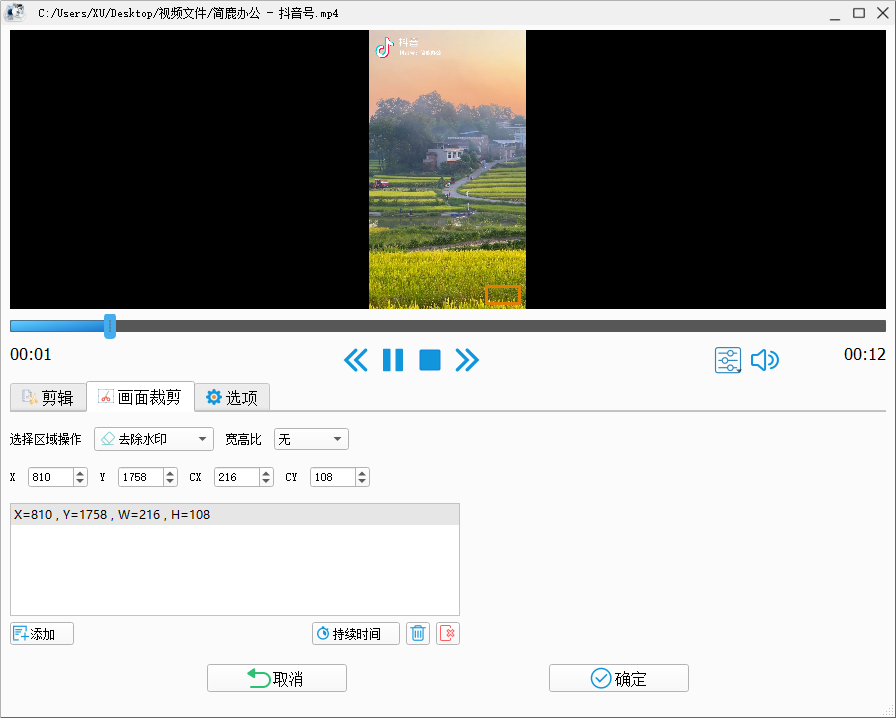Remove all regions with the red delete icon

[x=447, y=633]
